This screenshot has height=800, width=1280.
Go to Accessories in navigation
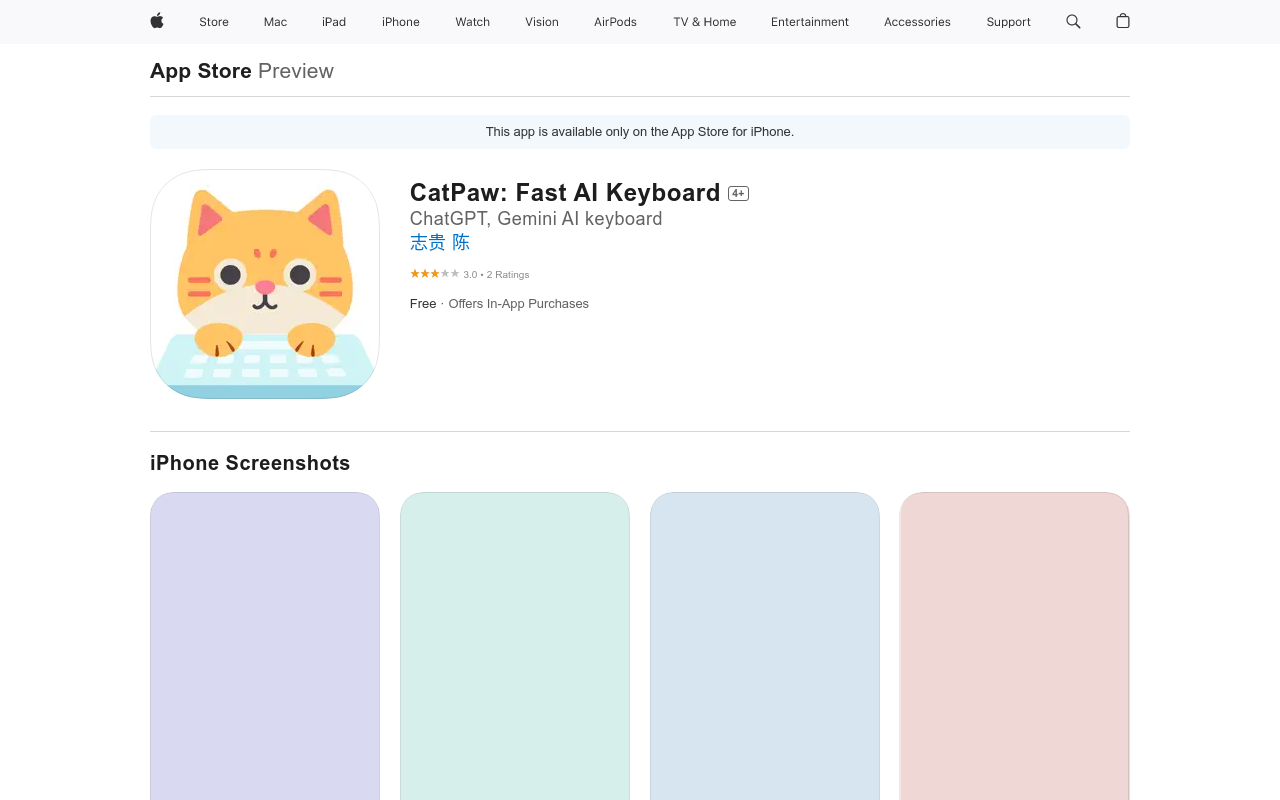point(917,22)
